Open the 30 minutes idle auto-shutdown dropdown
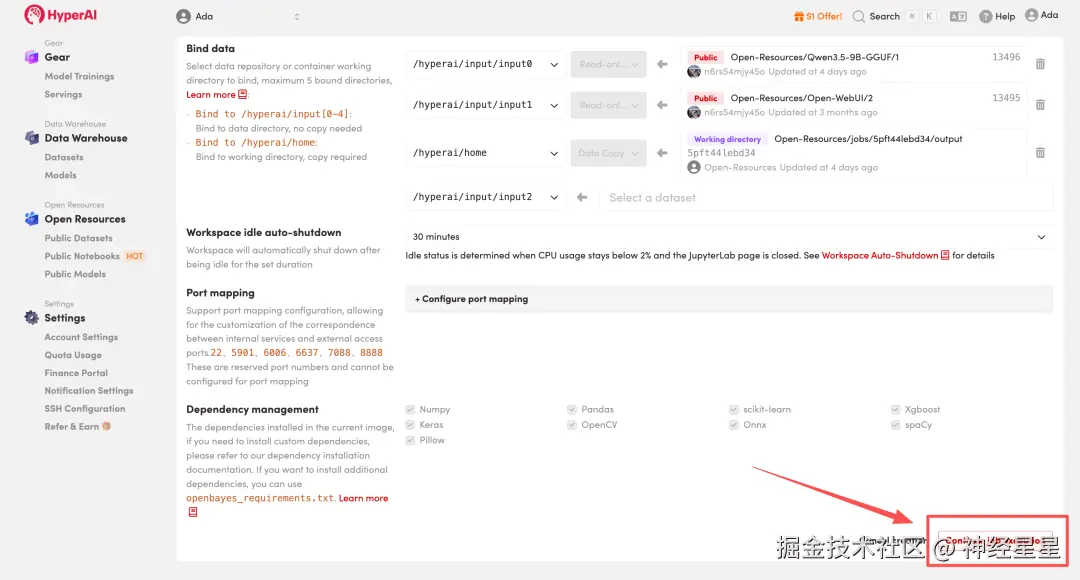 (x=729, y=236)
